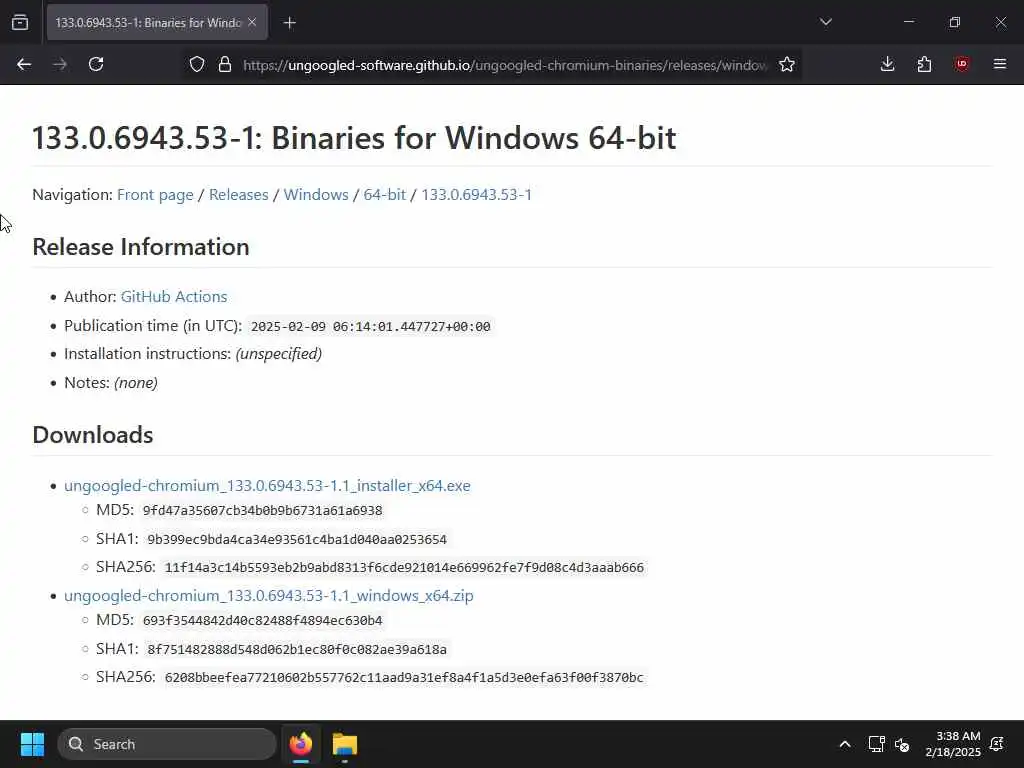Open tracking protection shield panel
This screenshot has width=1024, height=768.
click(197, 64)
